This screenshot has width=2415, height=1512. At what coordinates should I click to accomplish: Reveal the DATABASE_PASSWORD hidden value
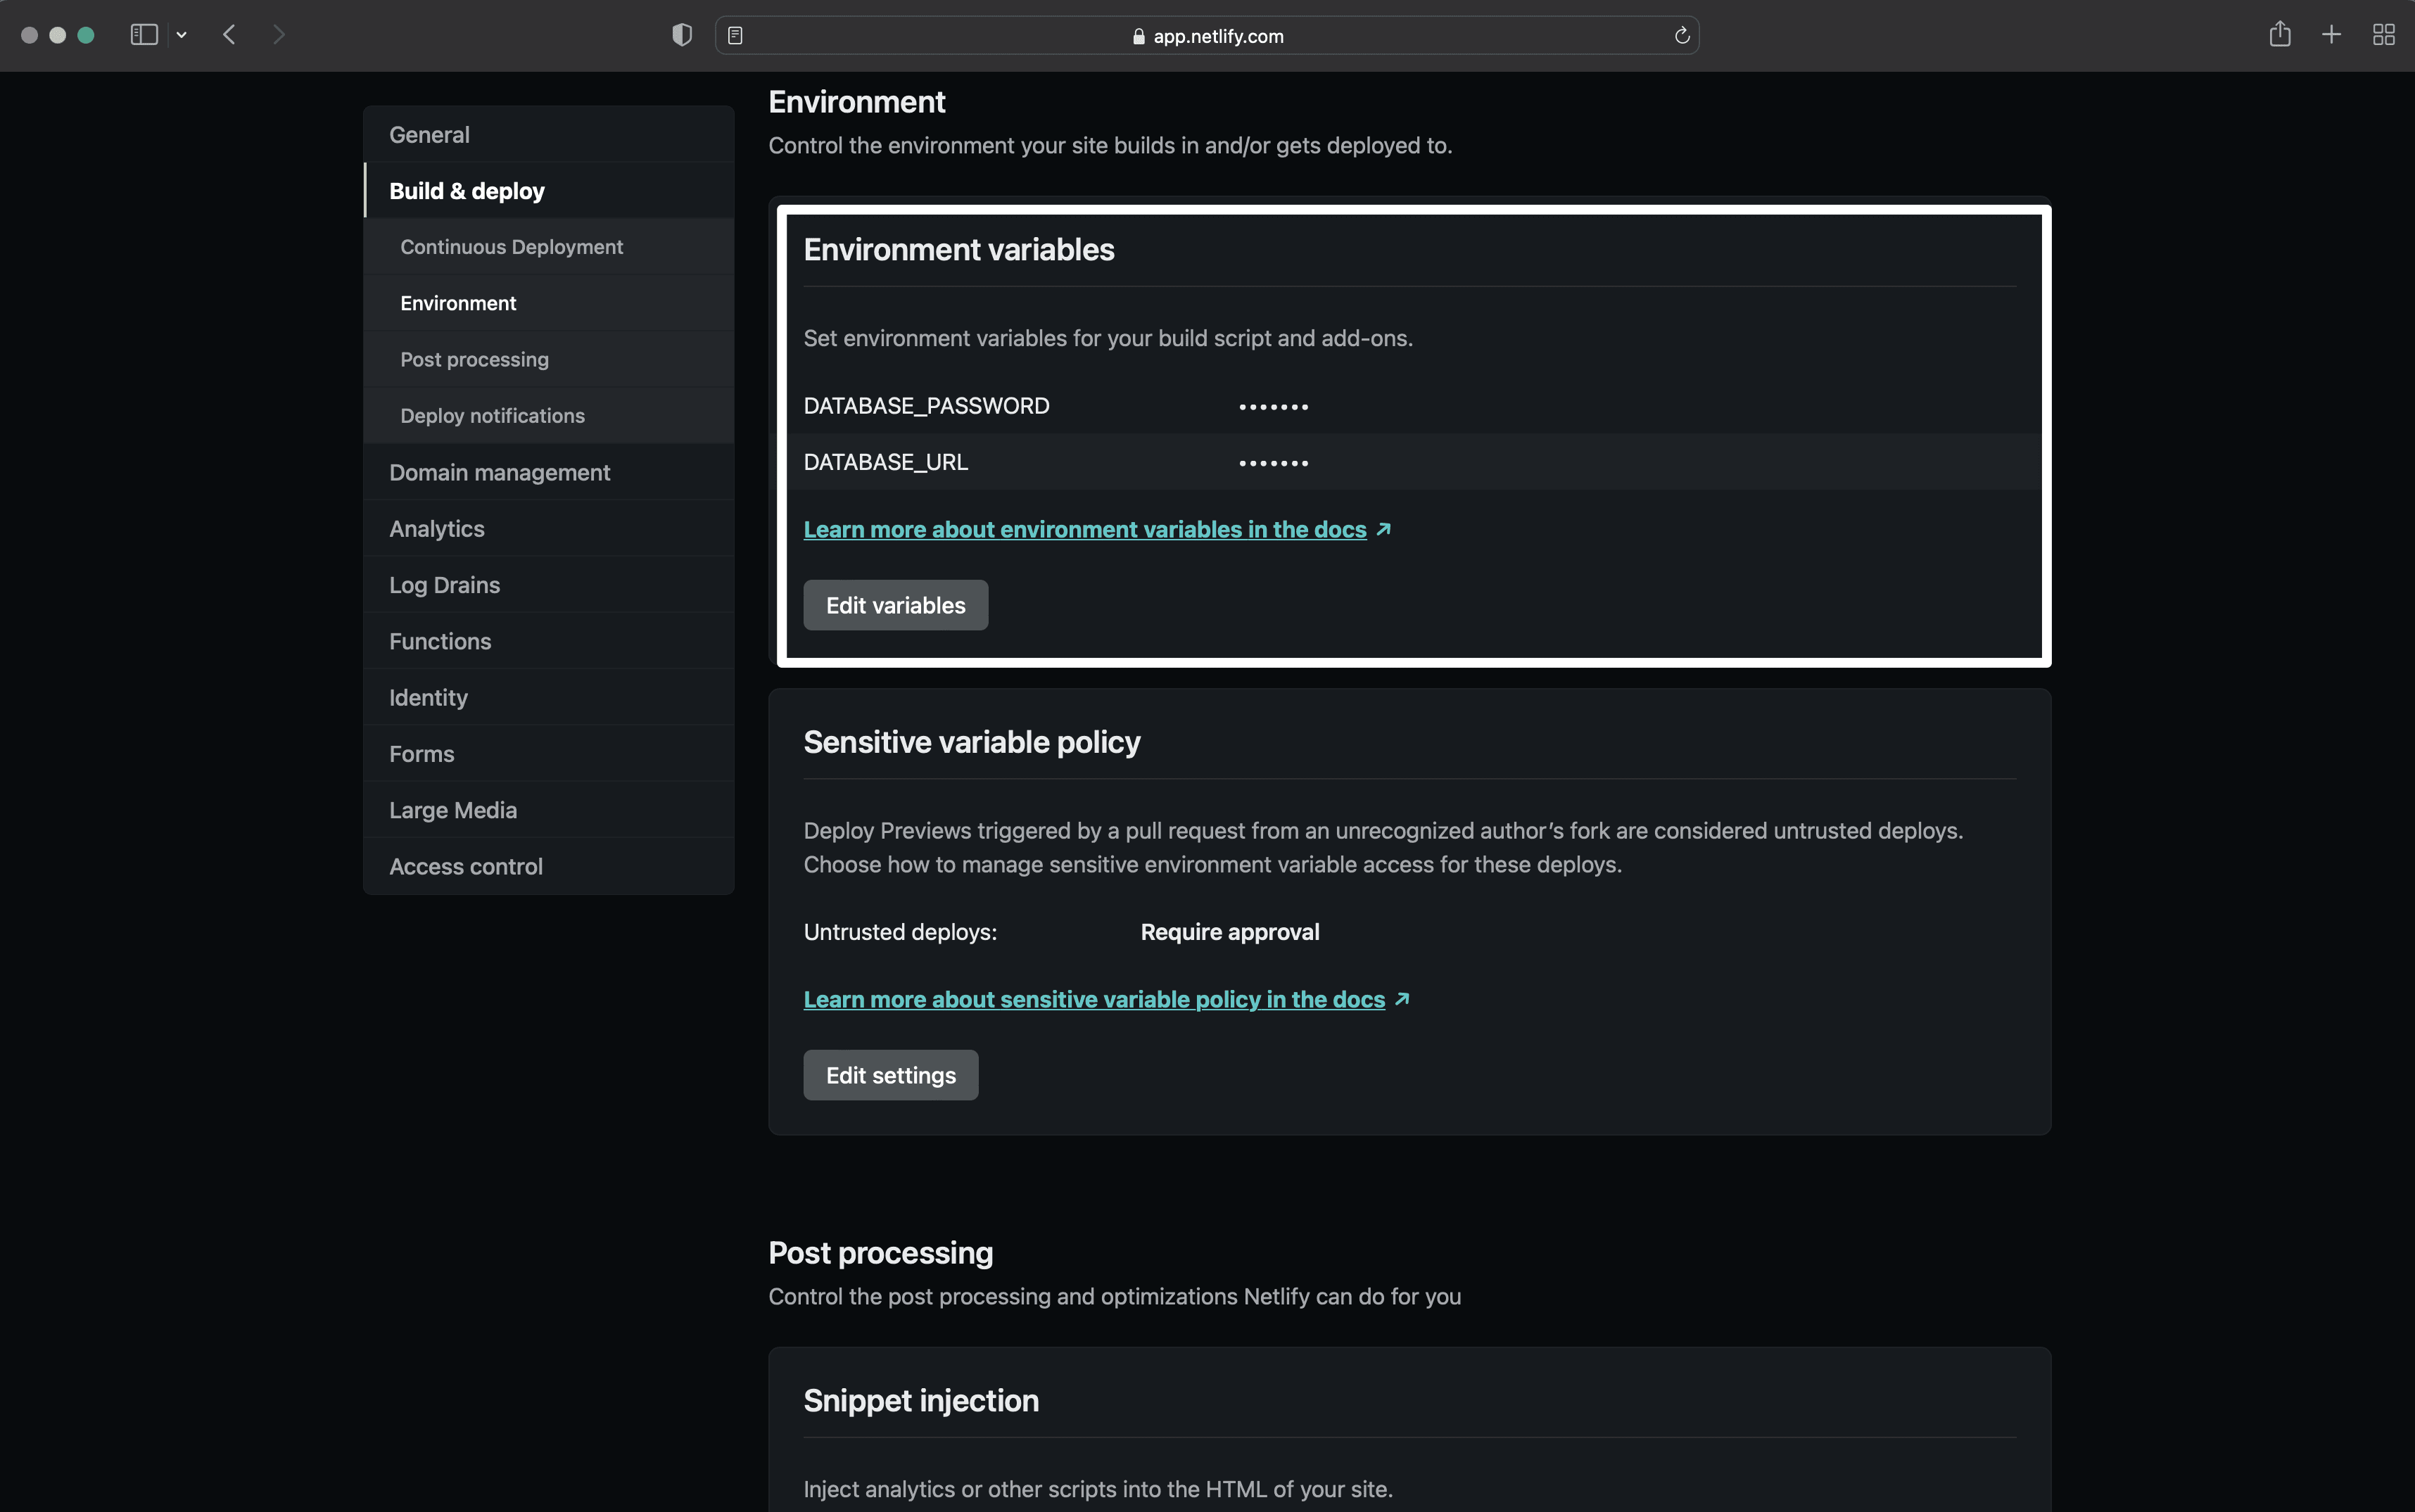point(1272,405)
